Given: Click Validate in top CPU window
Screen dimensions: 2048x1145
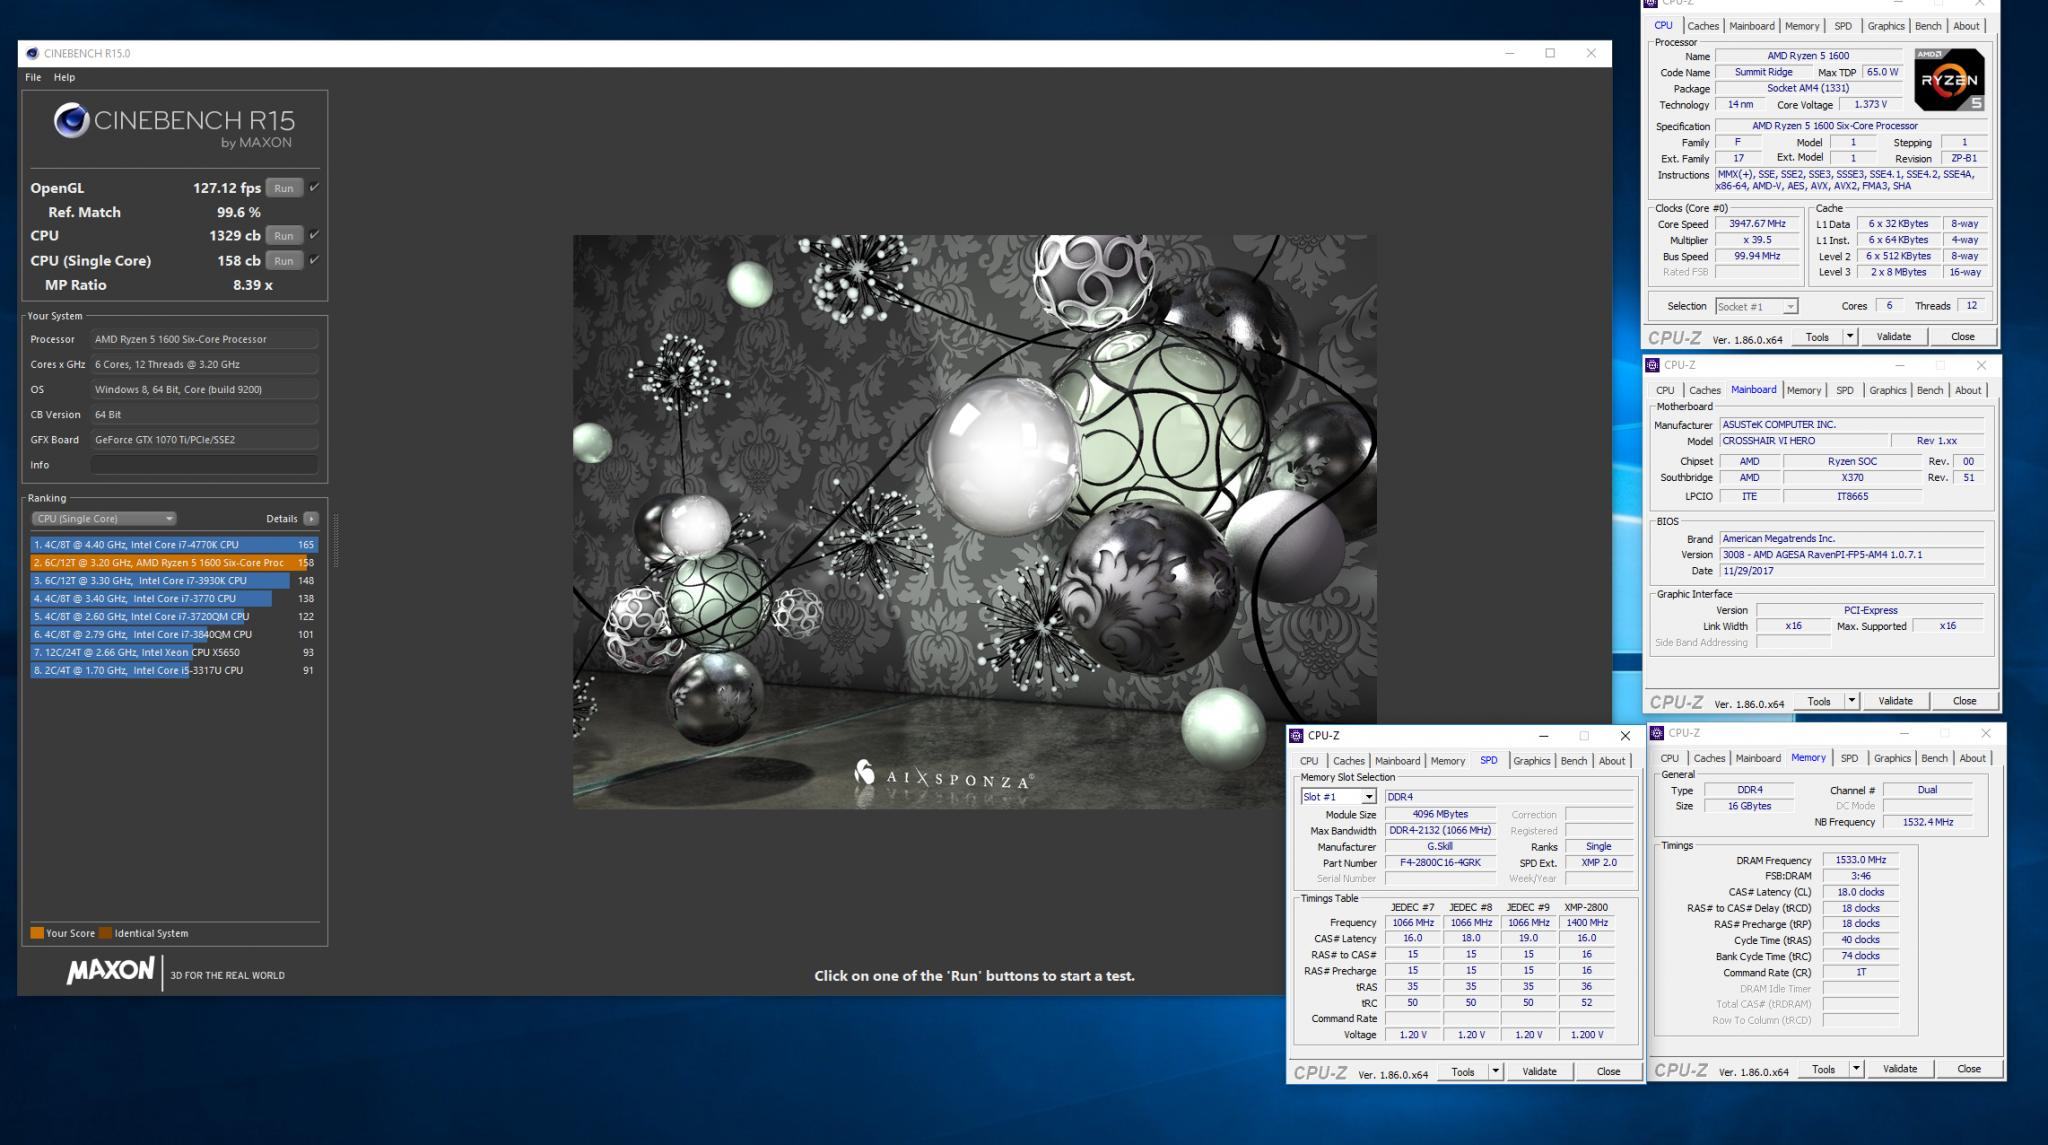Looking at the screenshot, I should pyautogui.click(x=1893, y=337).
